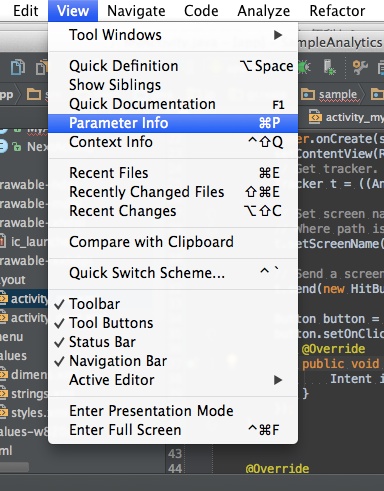This screenshot has height=491, width=384.
Task: Open the Edit menu
Action: pyautogui.click(x=25, y=11)
